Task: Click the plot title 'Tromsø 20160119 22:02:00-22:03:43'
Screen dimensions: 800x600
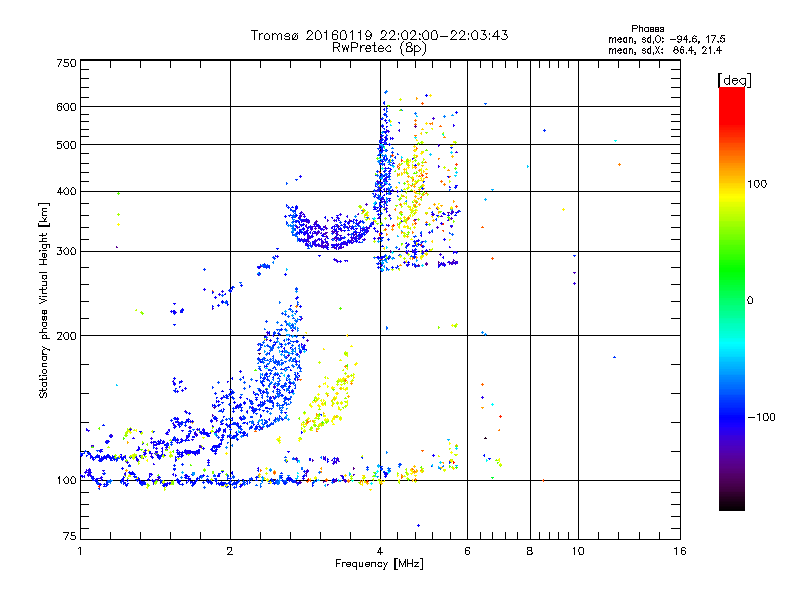Action: [x=379, y=35]
